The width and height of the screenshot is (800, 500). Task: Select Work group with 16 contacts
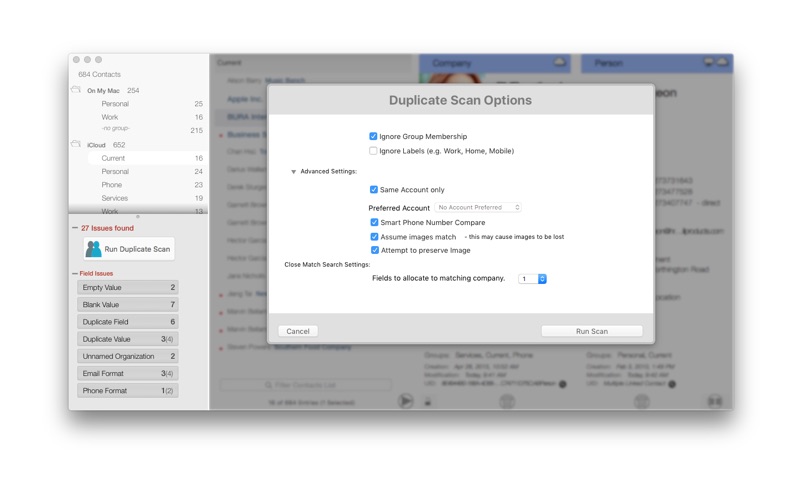click(148, 117)
